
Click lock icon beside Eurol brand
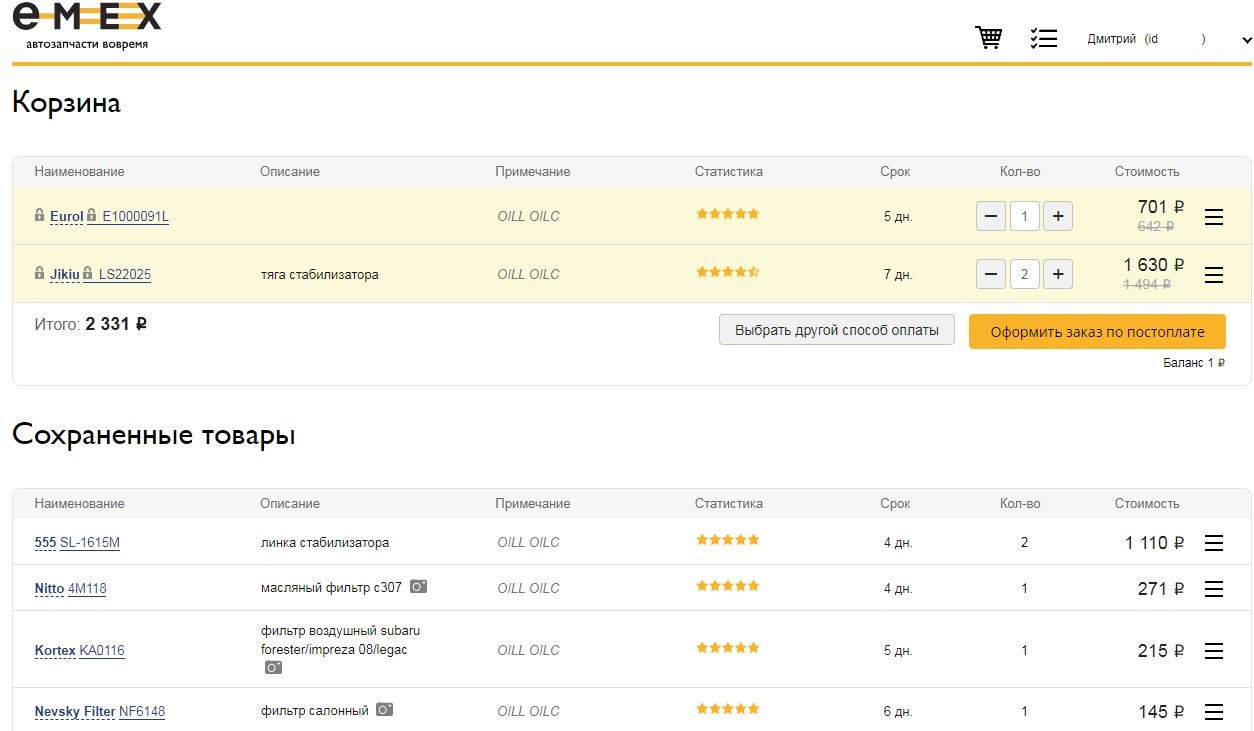click(x=40, y=215)
